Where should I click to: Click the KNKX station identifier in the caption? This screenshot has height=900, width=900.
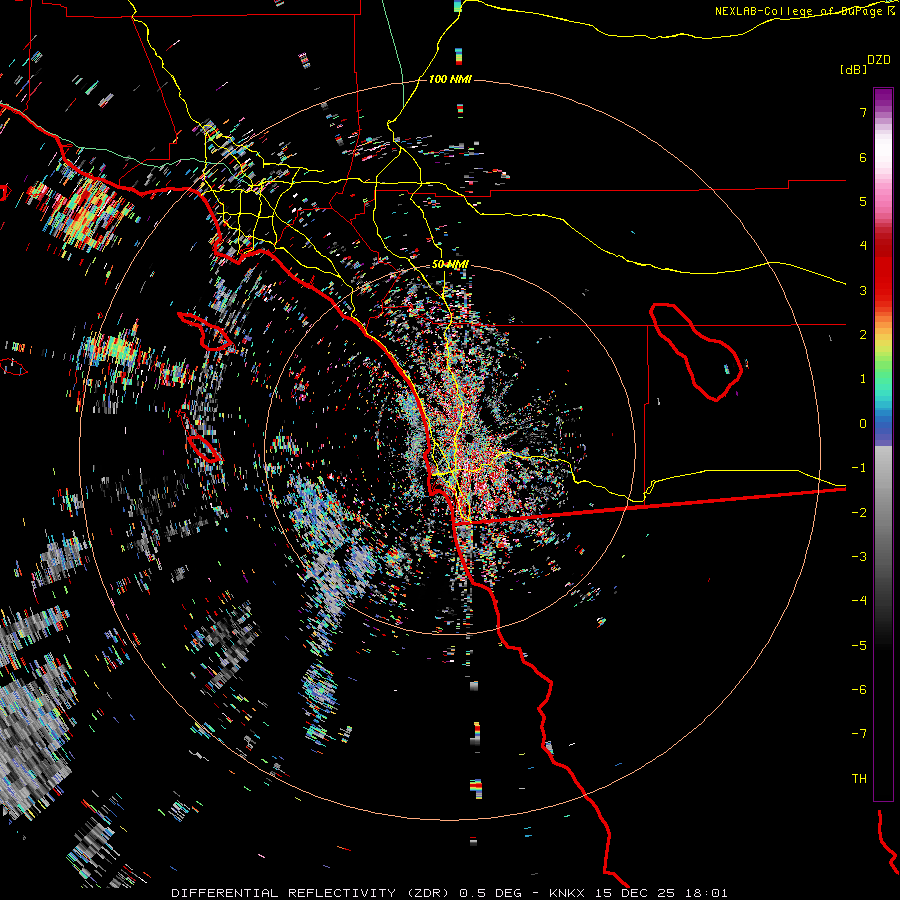(x=566, y=893)
